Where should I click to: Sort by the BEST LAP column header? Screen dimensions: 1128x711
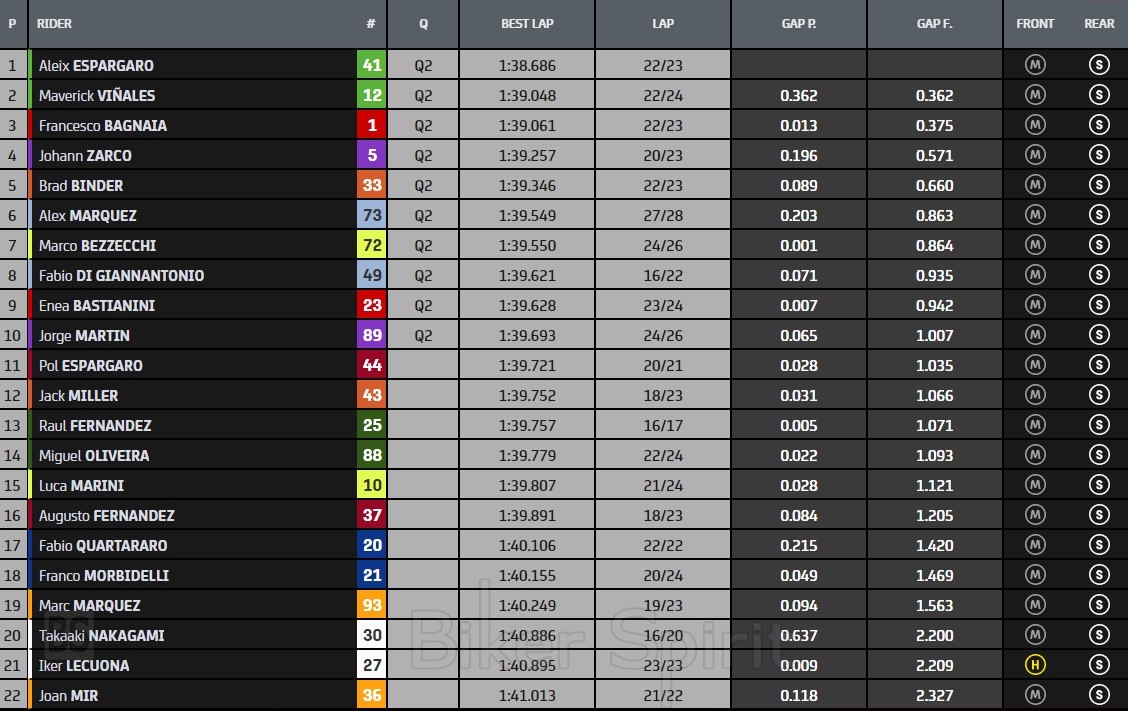tap(527, 24)
